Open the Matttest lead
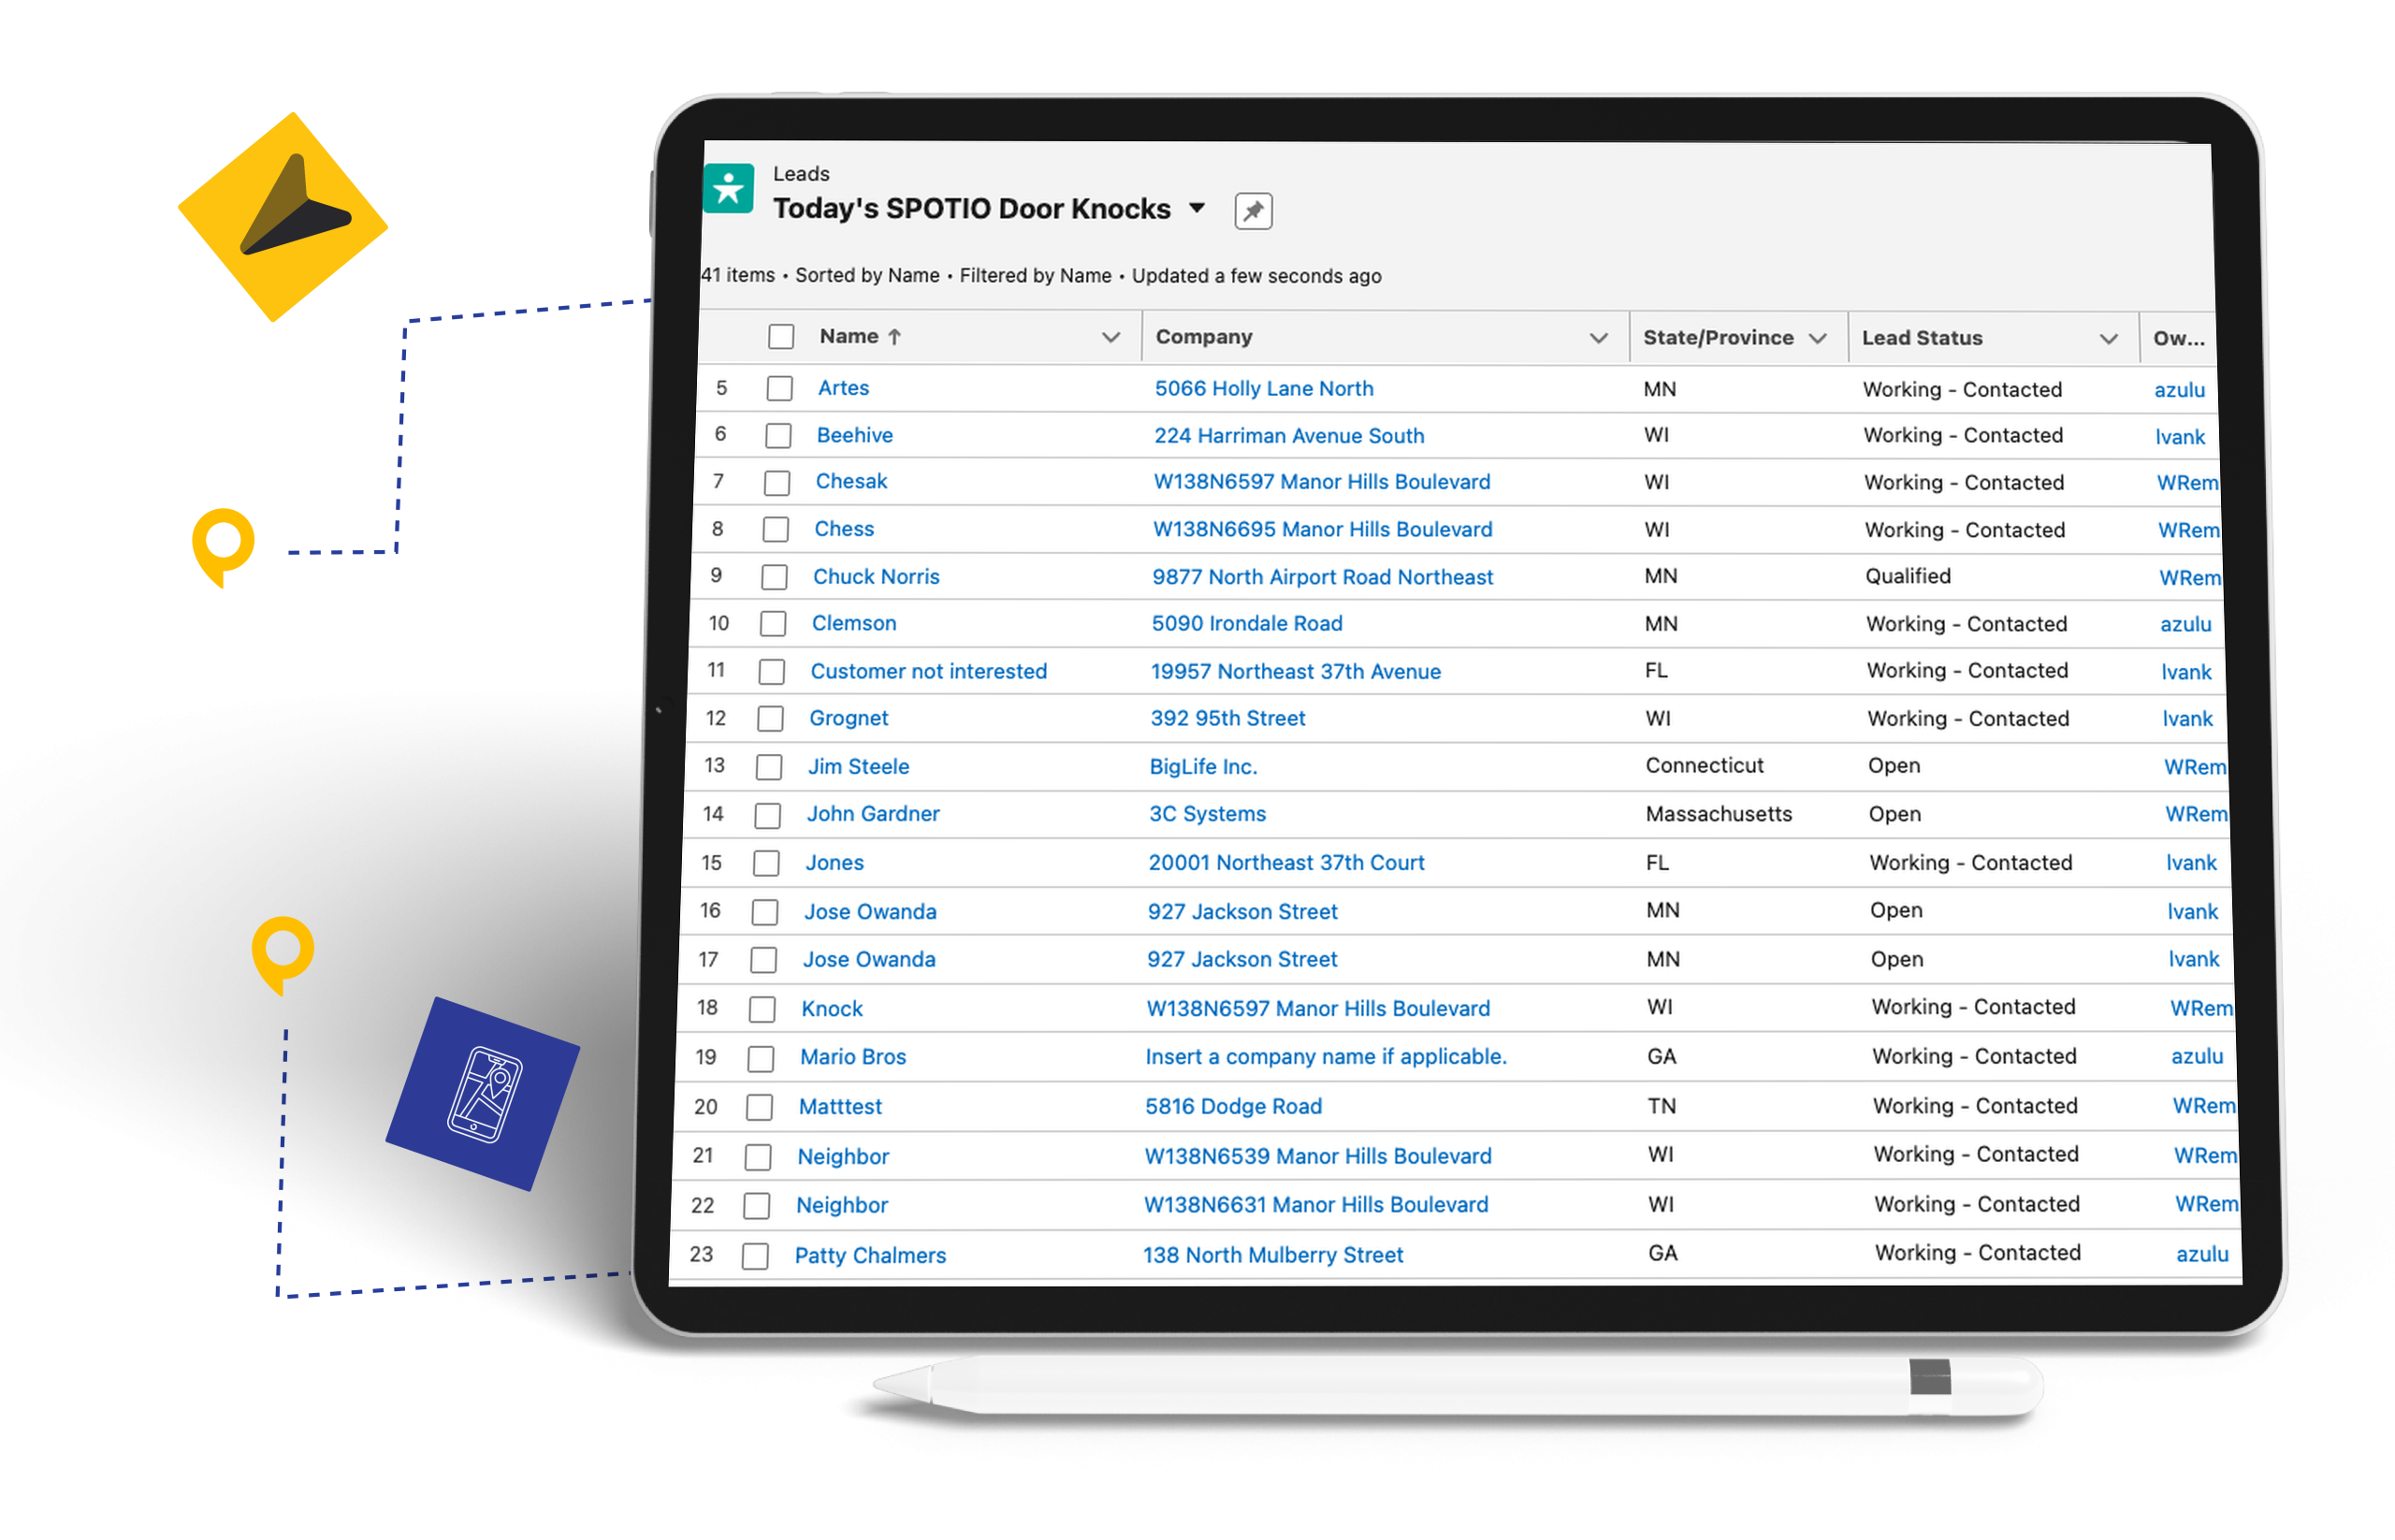2395x1540 pixels. [x=840, y=1107]
